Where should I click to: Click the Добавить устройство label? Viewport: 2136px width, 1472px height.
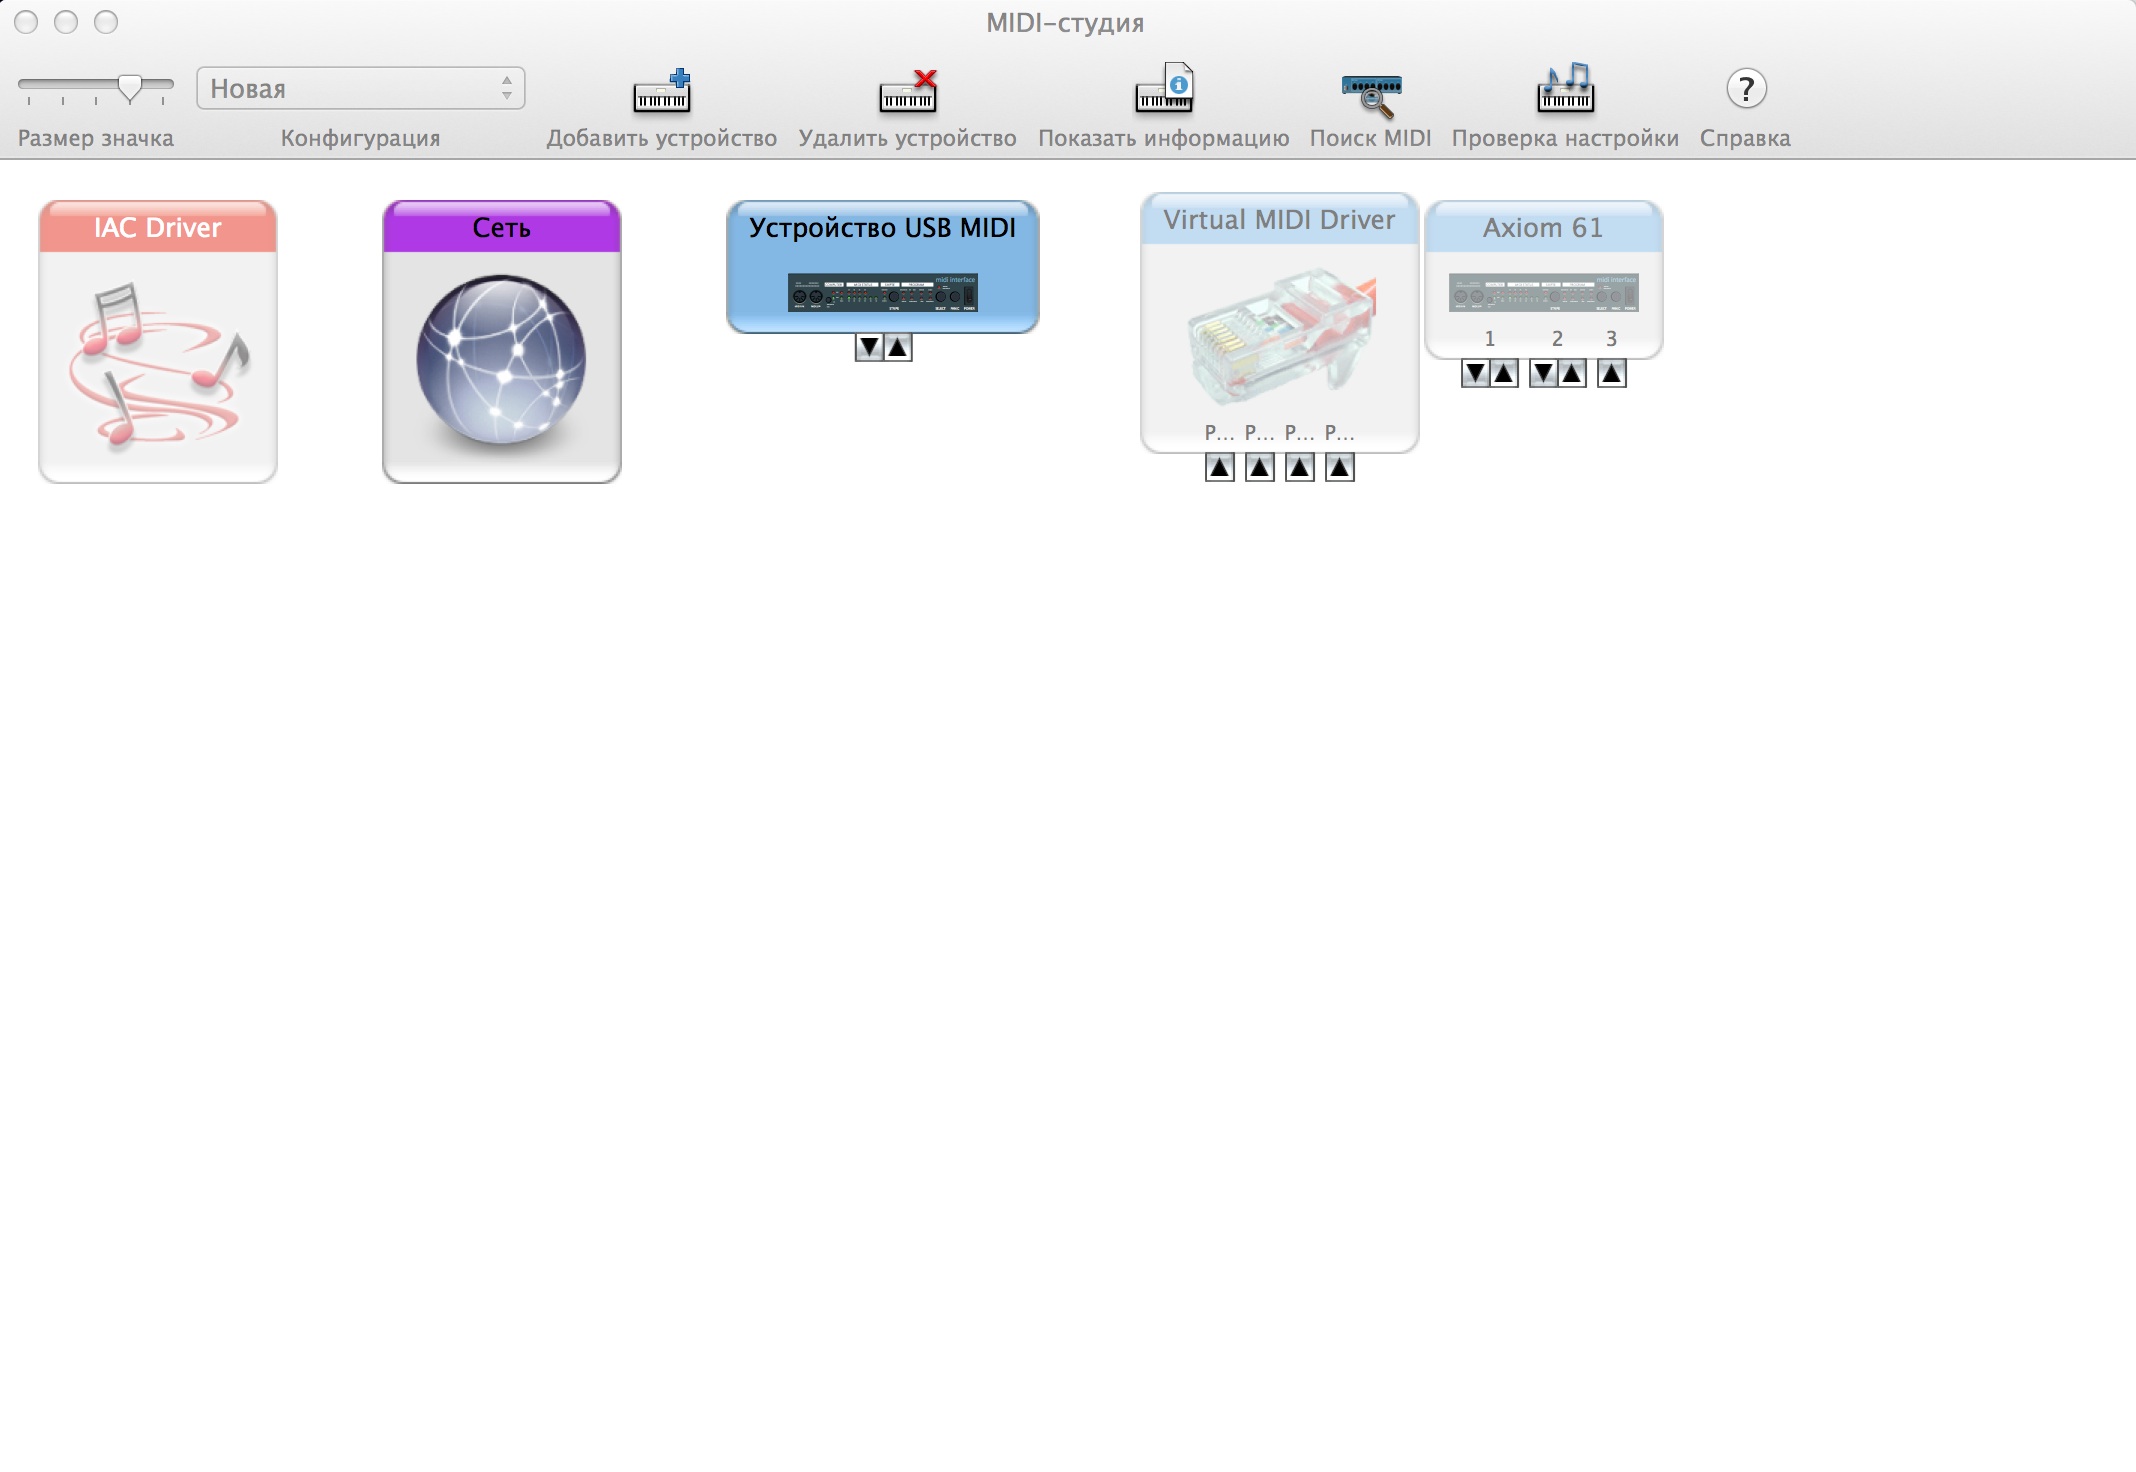[662, 138]
